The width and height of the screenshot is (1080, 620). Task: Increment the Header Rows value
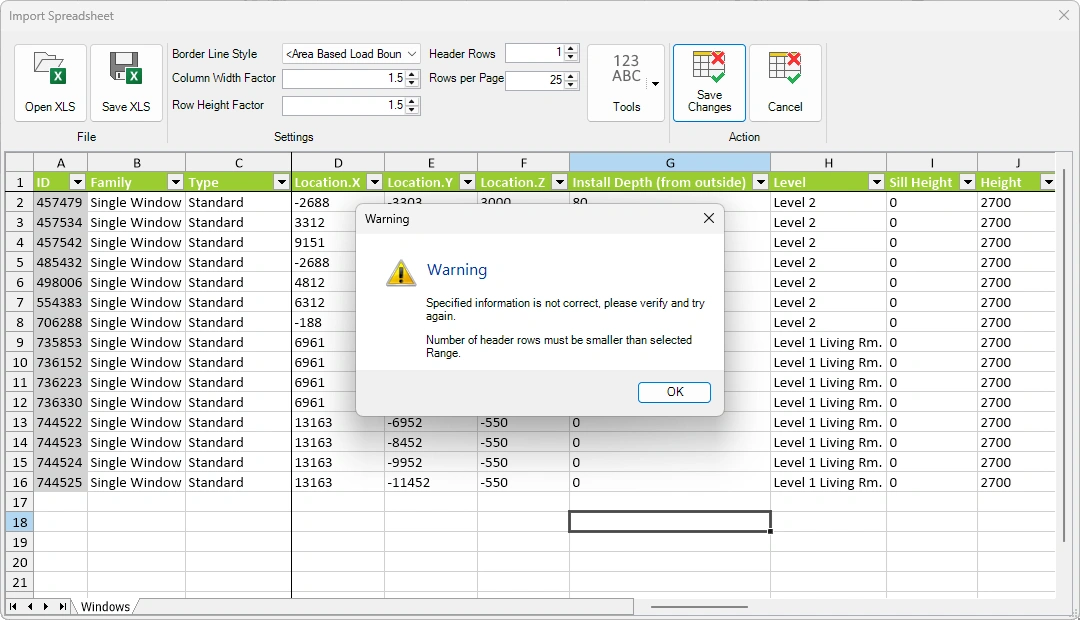pos(570,48)
